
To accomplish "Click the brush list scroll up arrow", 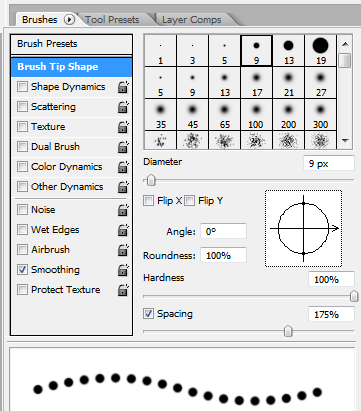I will (x=346, y=44).
